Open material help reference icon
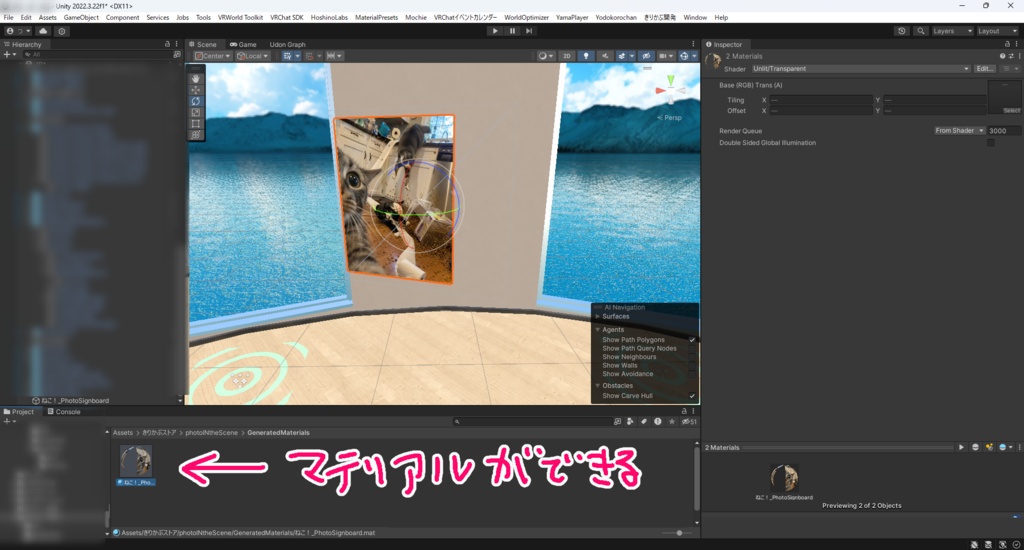Screen dimensions: 1024x550 pos(1002,56)
